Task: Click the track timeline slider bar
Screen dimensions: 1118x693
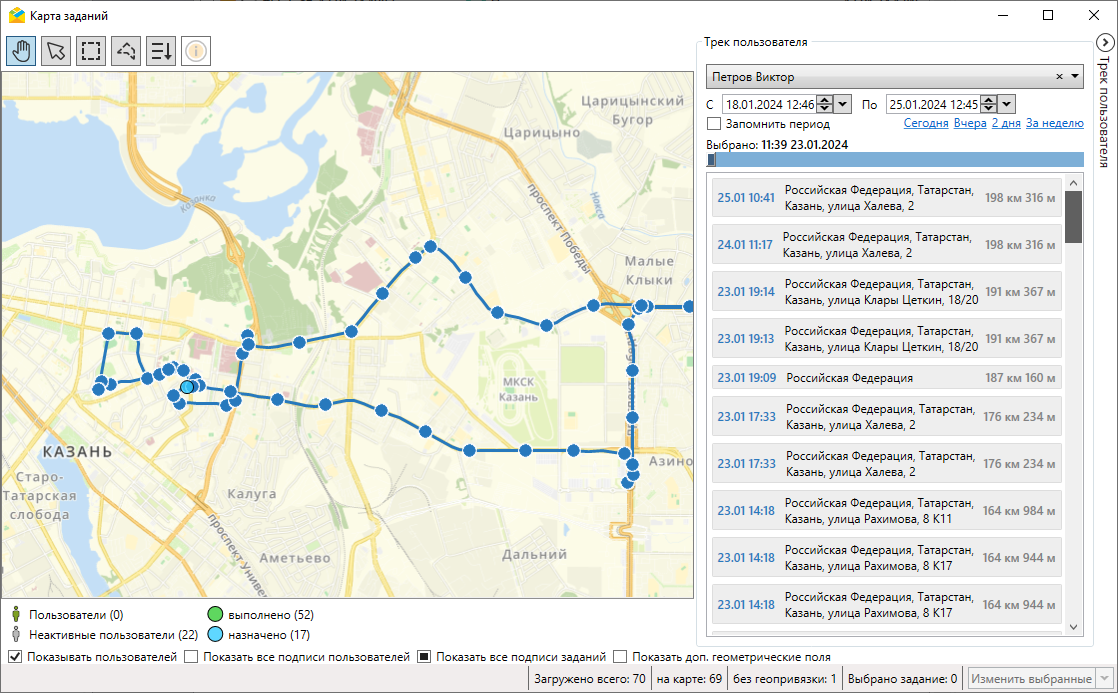Action: tap(894, 159)
